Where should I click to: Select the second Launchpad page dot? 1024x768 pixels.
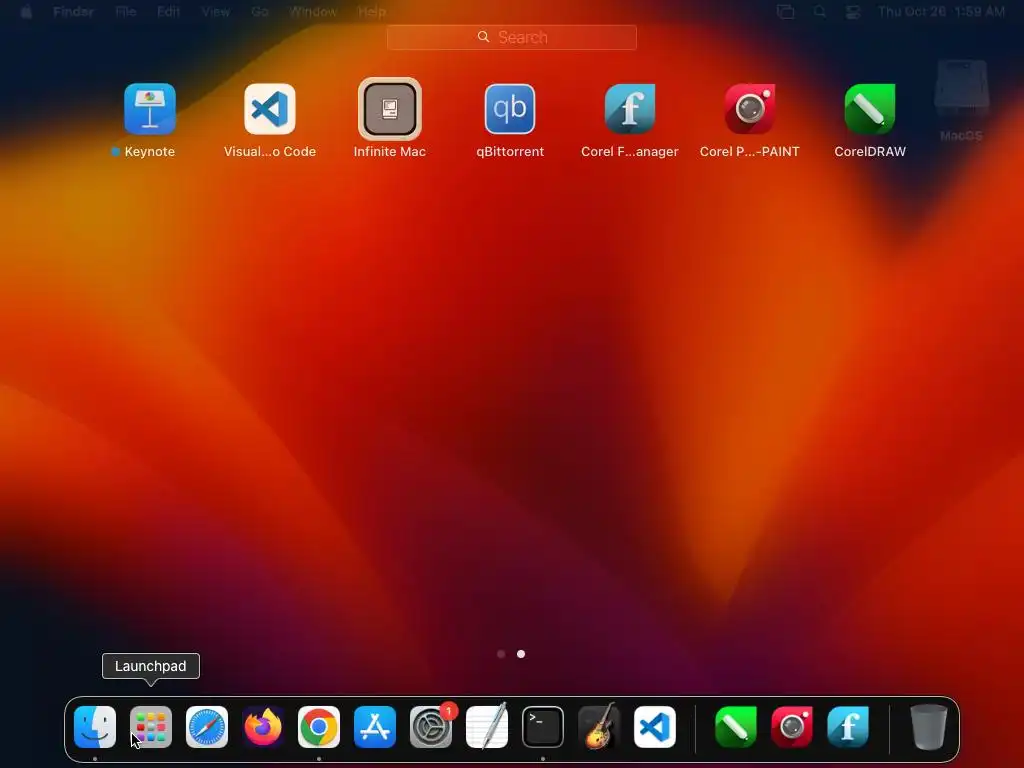tap(521, 654)
